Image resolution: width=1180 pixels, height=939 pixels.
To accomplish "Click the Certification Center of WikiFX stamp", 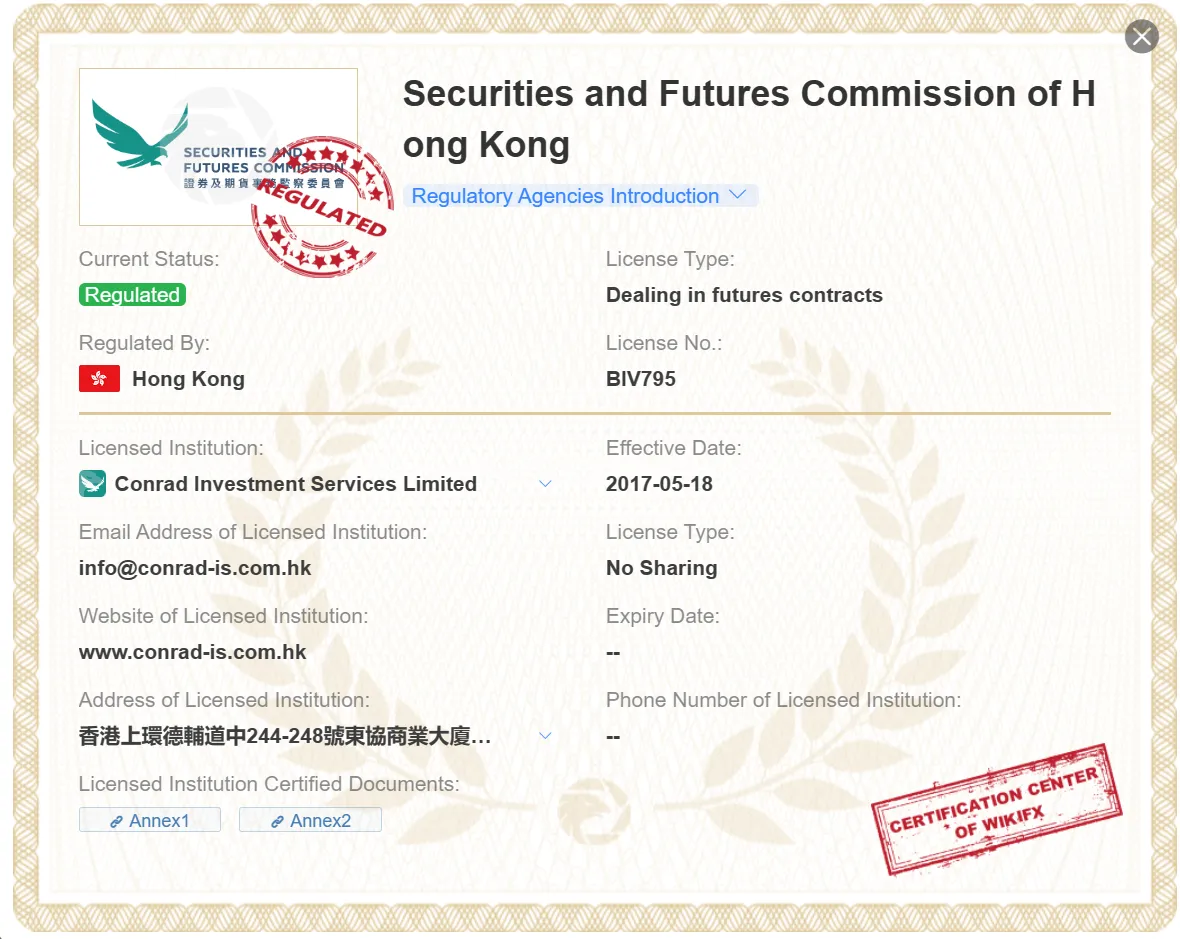I will pyautogui.click(x=996, y=810).
